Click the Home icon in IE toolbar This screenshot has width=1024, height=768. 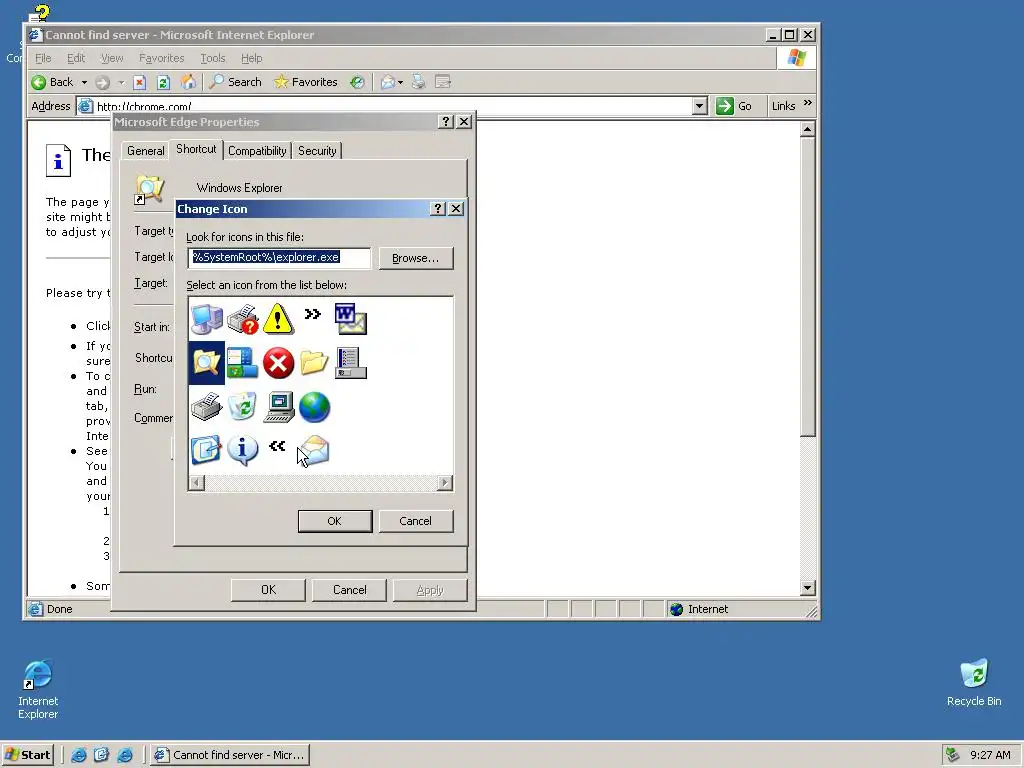click(188, 82)
